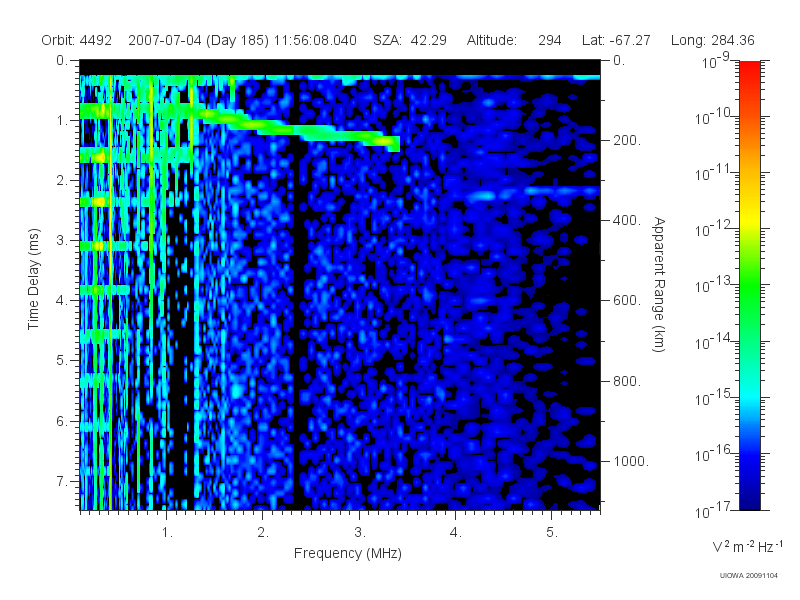This screenshot has width=800, height=600.
Task: Click the '3.' tick on the frequency axis
Action: [x=359, y=533]
